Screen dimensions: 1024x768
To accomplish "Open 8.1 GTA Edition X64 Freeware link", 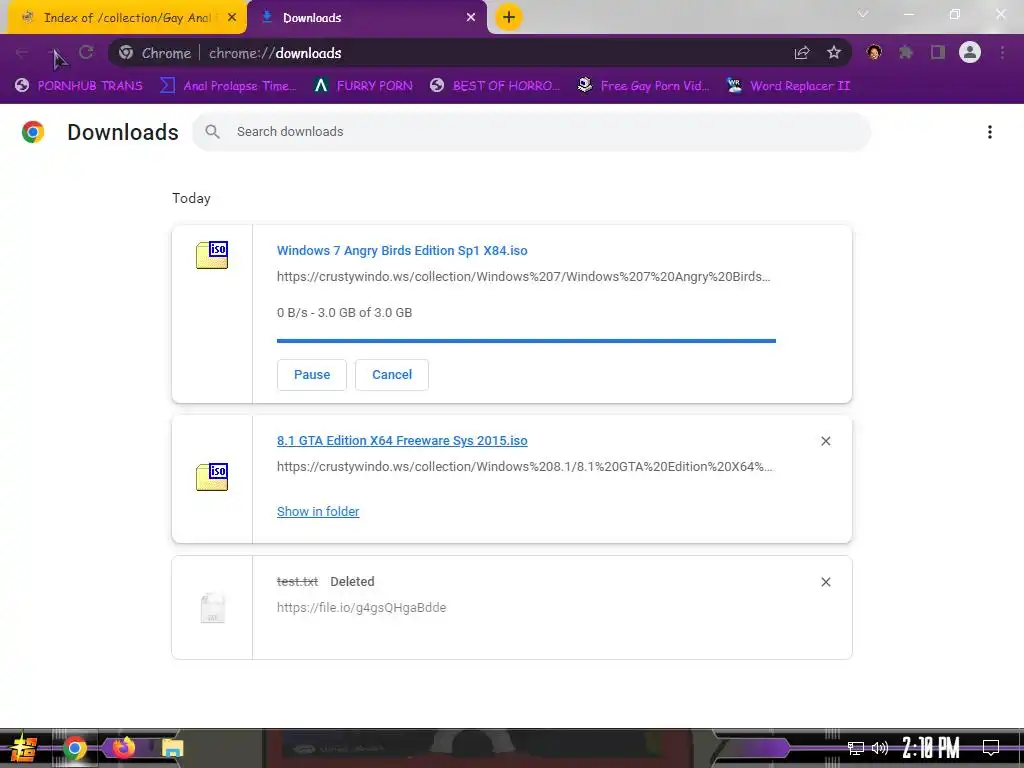I will (402, 441).
